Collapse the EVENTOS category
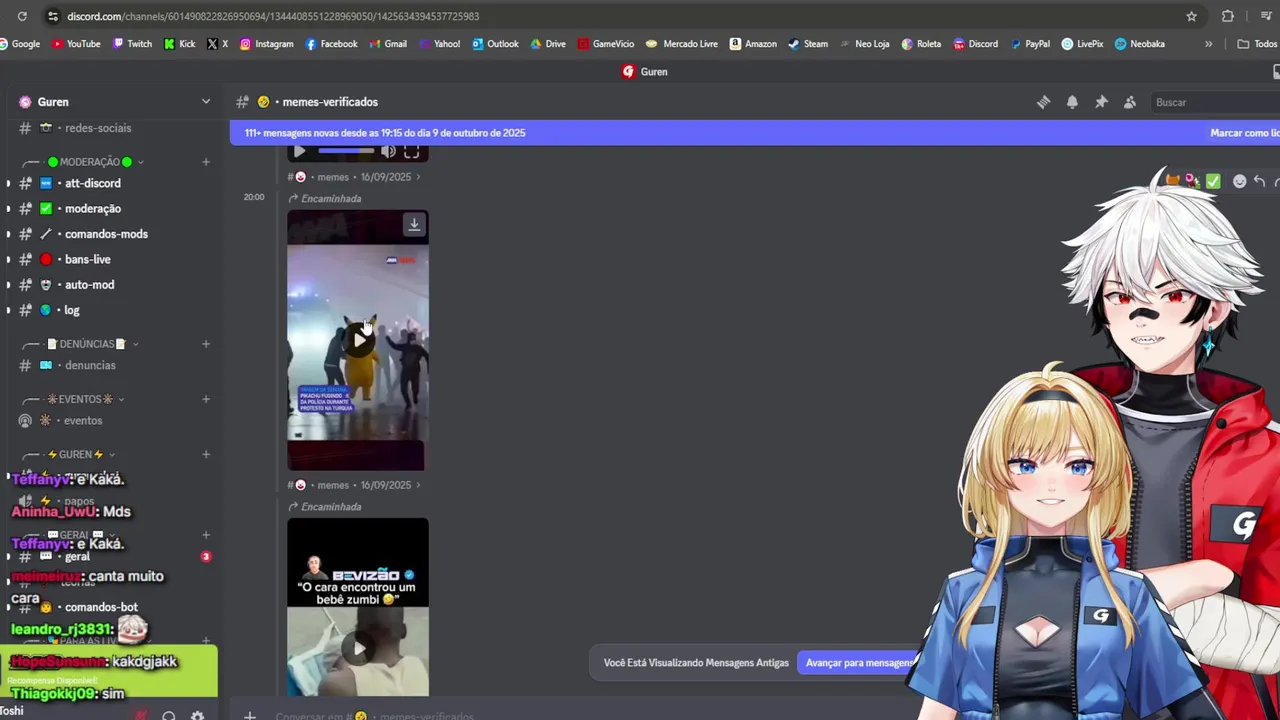 pyautogui.click(x=80, y=399)
